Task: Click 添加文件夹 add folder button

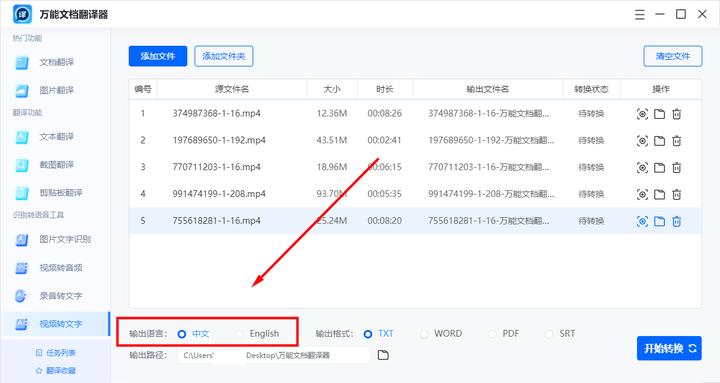Action: tap(224, 56)
